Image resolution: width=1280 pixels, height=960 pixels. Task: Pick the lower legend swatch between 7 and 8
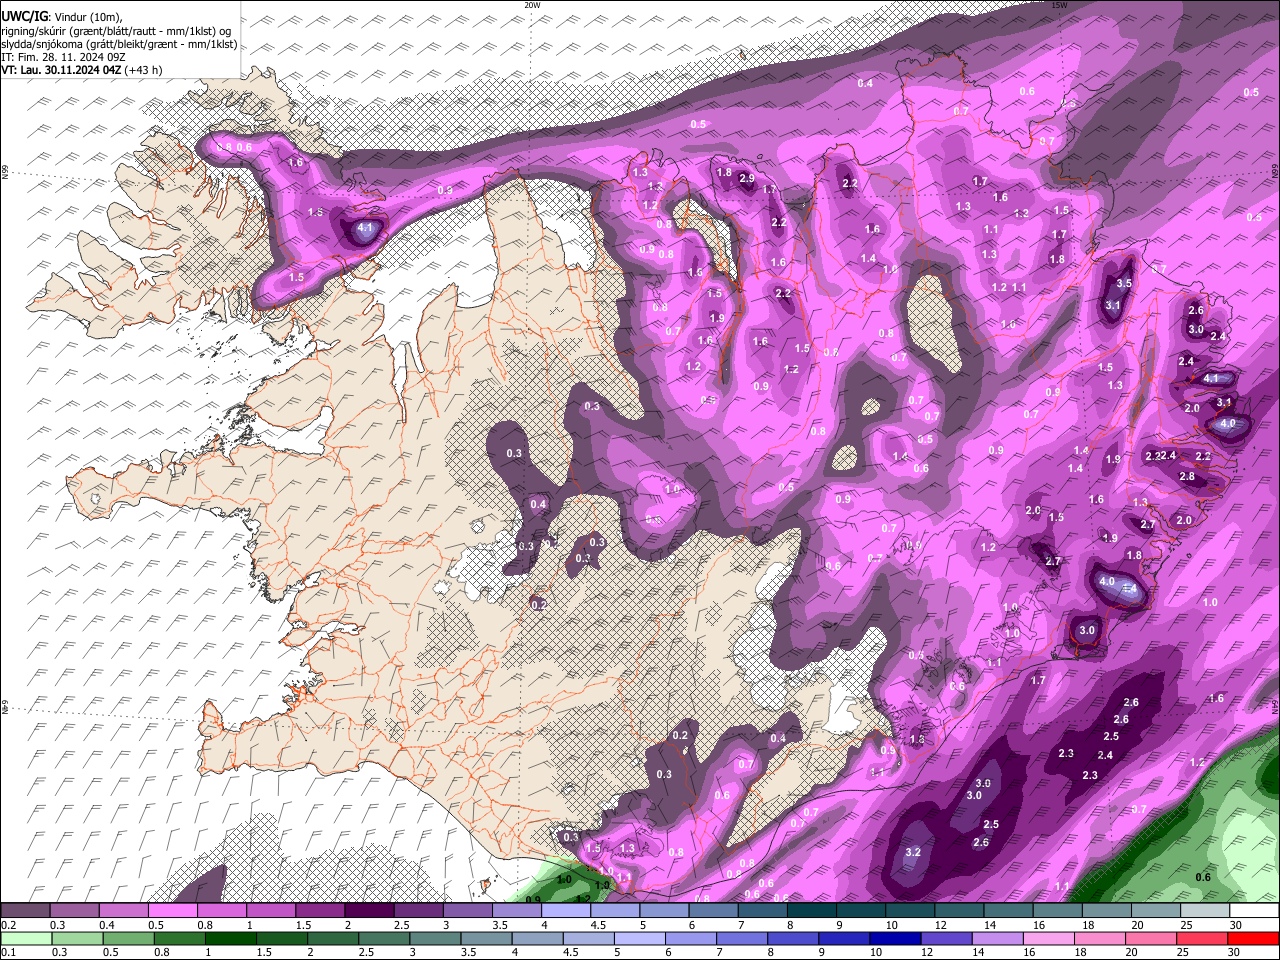[741, 938]
